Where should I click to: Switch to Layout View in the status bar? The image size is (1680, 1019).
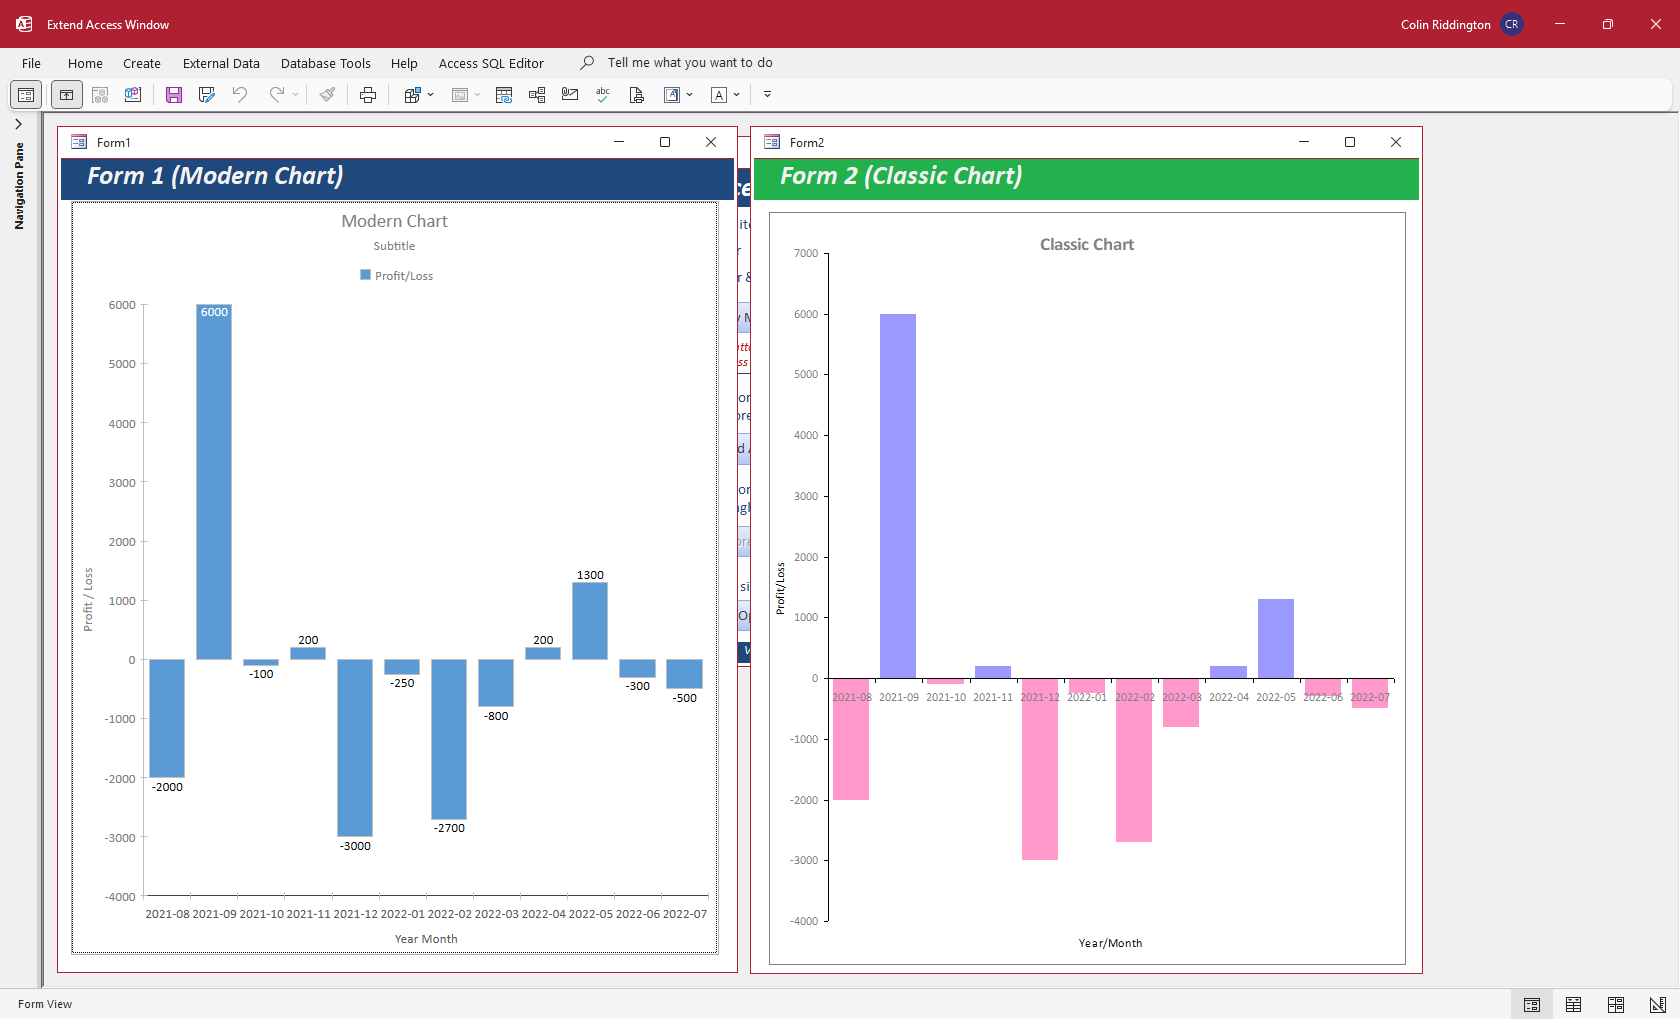coord(1616,1005)
